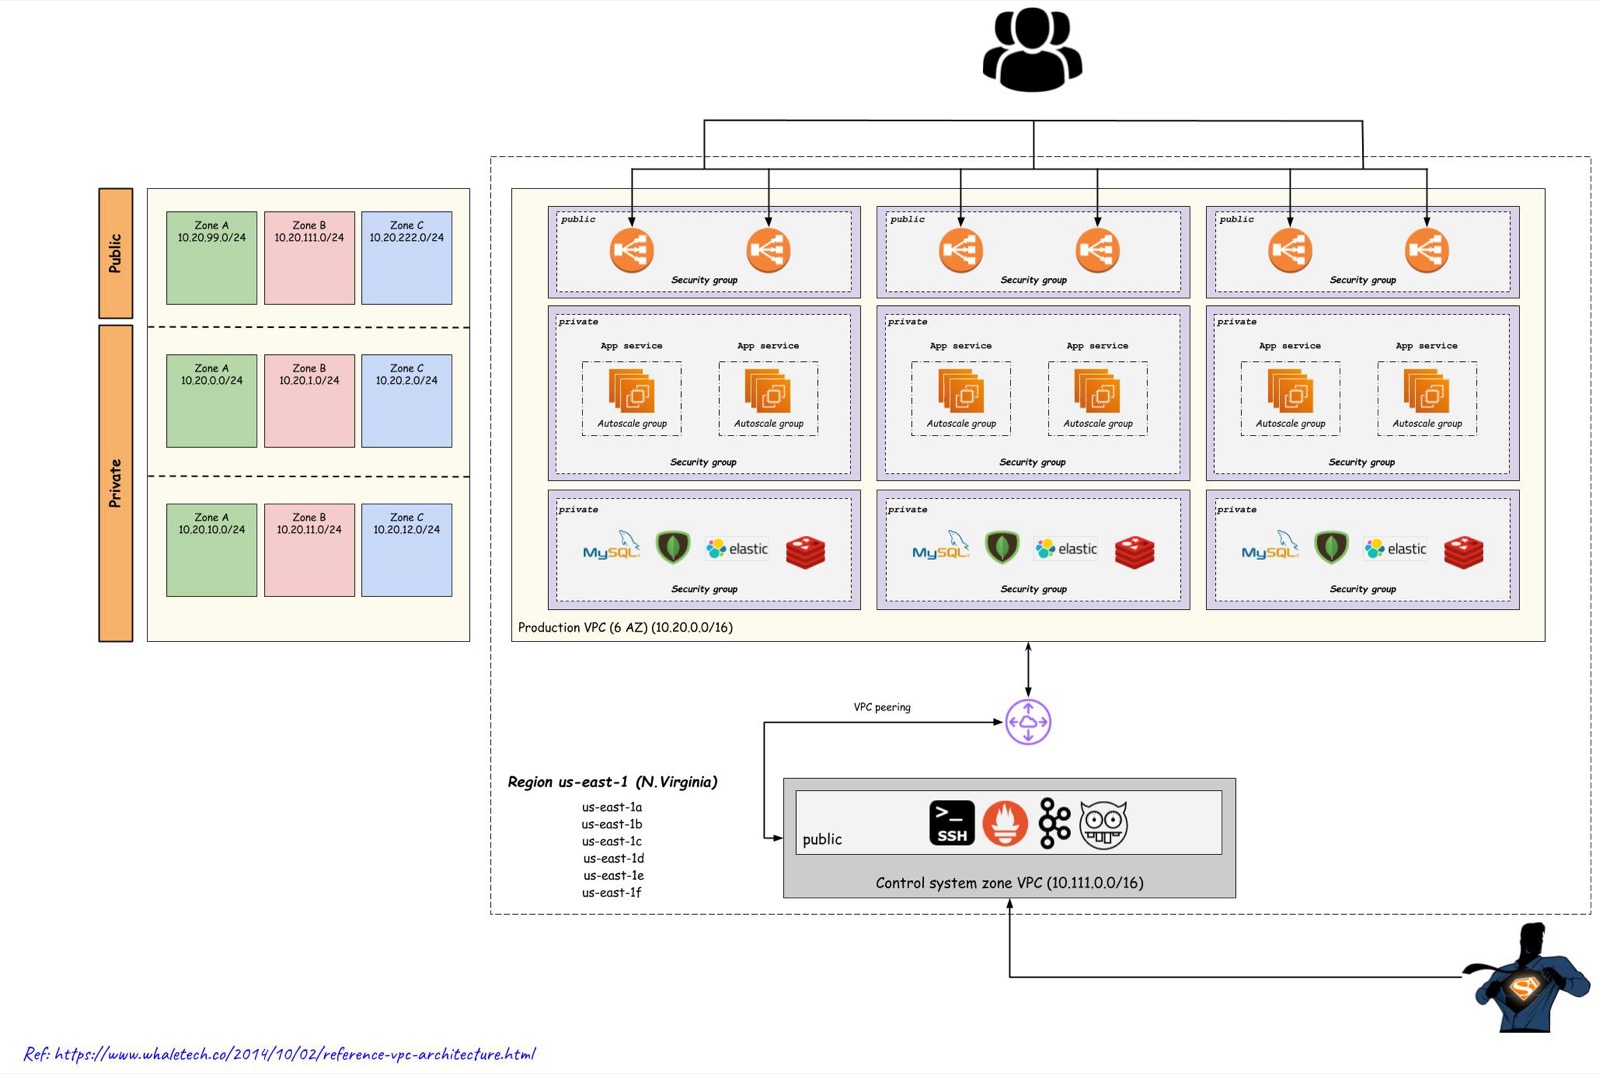Viewport: 1600px width, 1074px height.
Task: Click the "us-east-1d" zone text
Action: click(x=613, y=858)
